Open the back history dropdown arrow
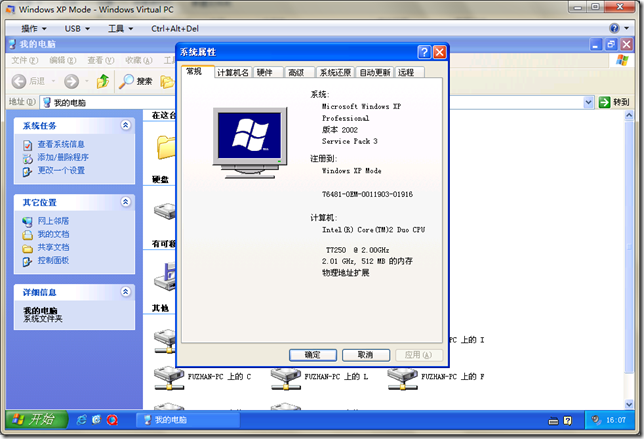The height and width of the screenshot is (439, 644). (53, 81)
